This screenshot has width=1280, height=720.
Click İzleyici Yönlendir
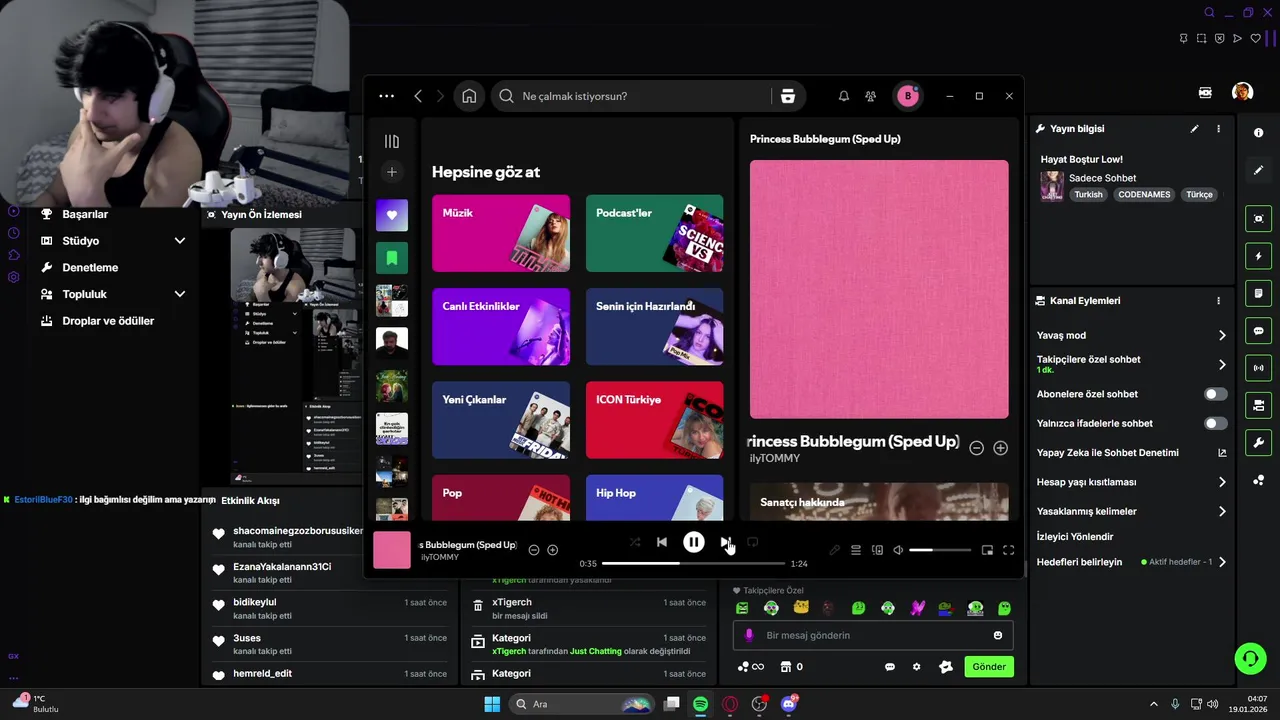[1074, 537]
